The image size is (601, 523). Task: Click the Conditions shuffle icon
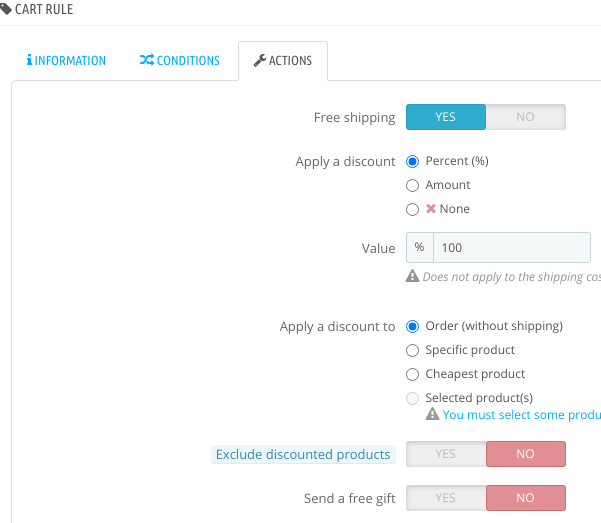point(146,61)
